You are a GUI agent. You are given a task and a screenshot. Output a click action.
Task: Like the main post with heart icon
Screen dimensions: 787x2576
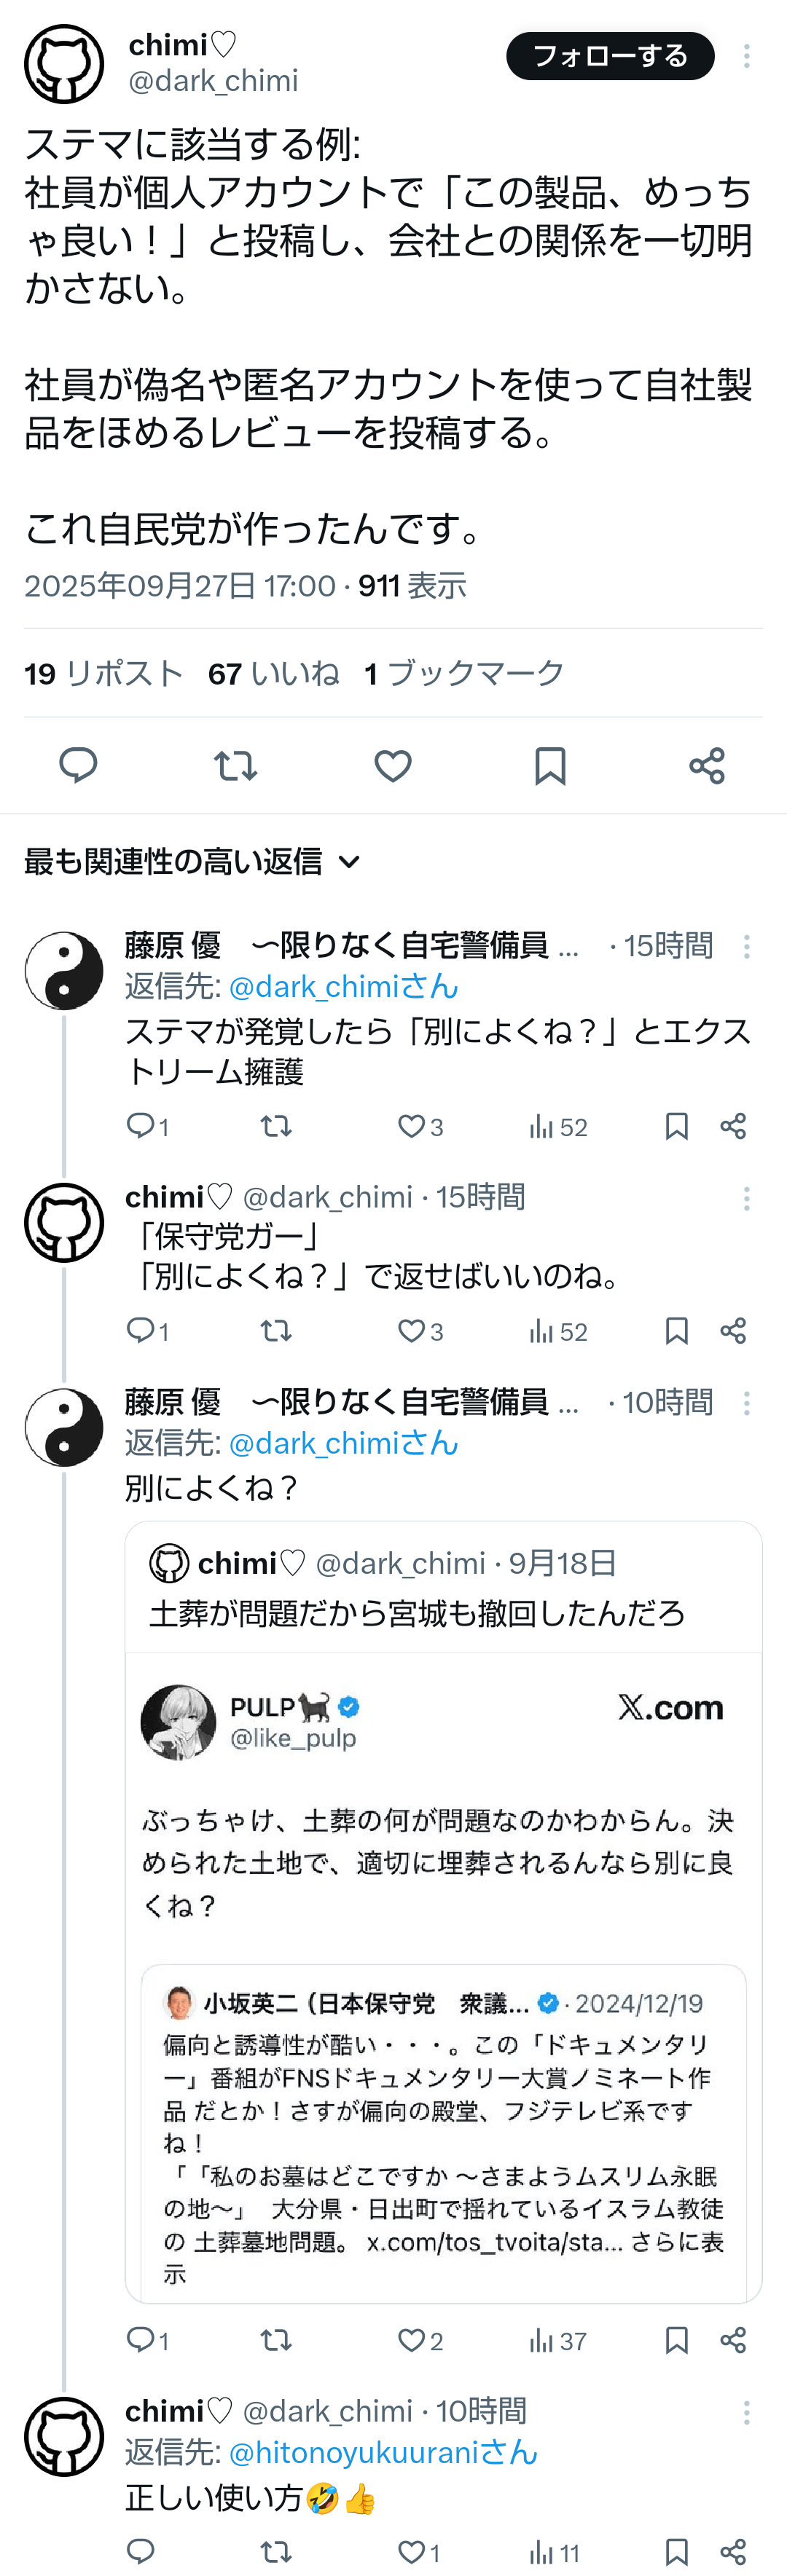(393, 766)
